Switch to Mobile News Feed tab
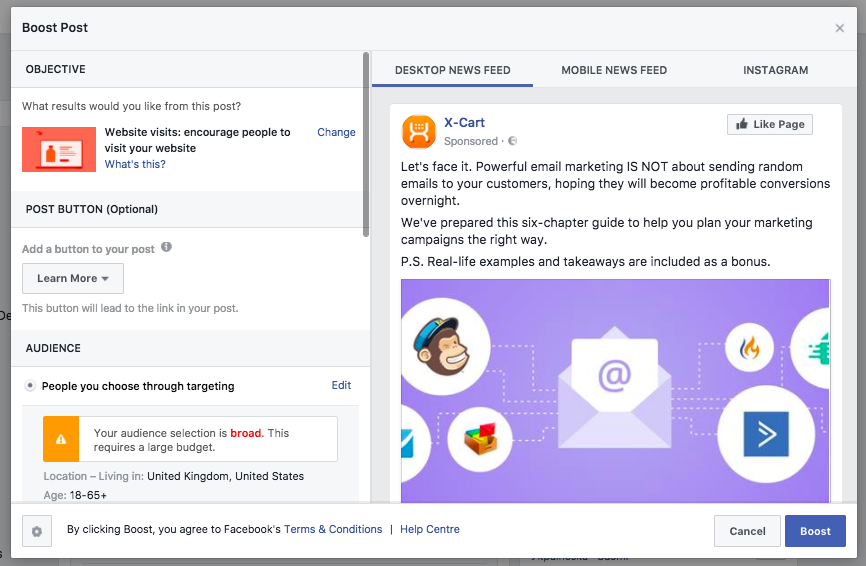The image size is (866, 566). pos(614,70)
